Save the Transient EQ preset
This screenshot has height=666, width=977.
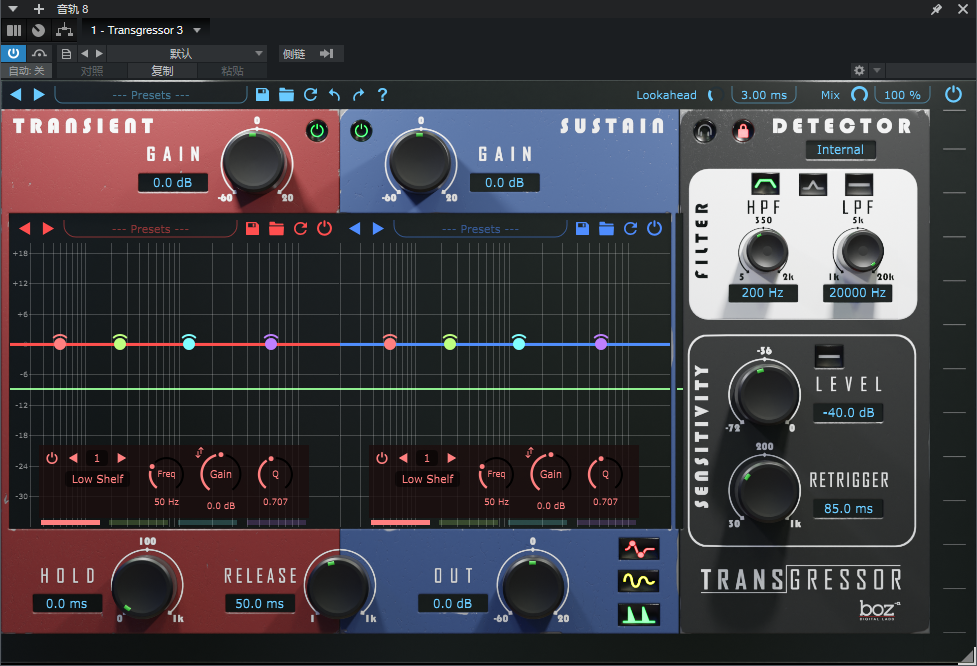click(x=252, y=229)
